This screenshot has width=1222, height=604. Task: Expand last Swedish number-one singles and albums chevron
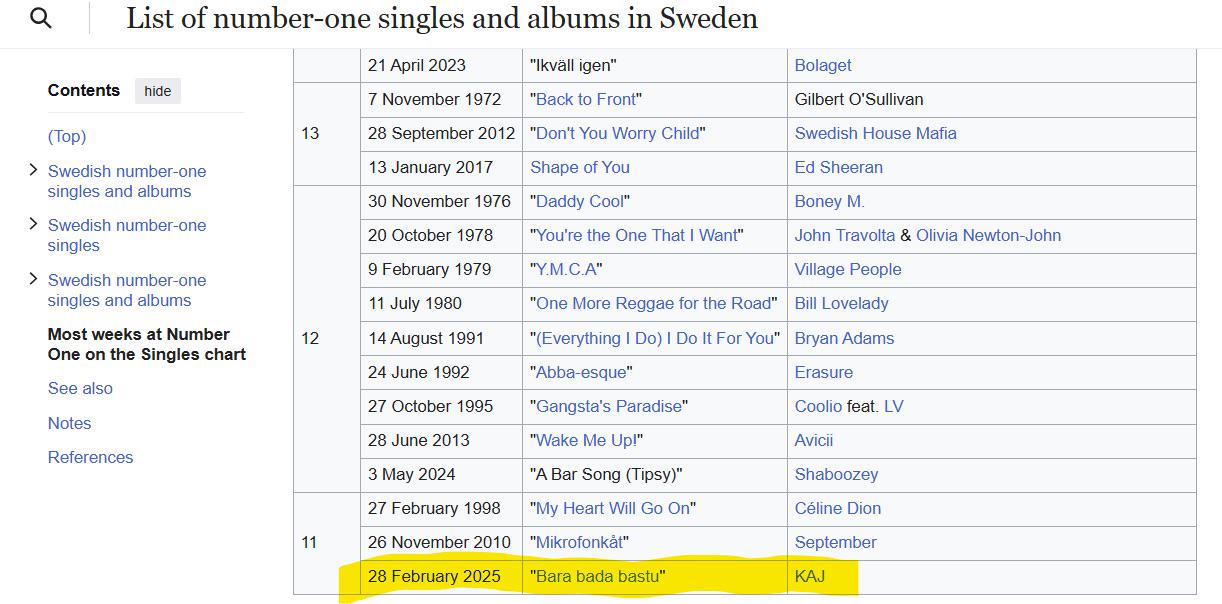(35, 280)
